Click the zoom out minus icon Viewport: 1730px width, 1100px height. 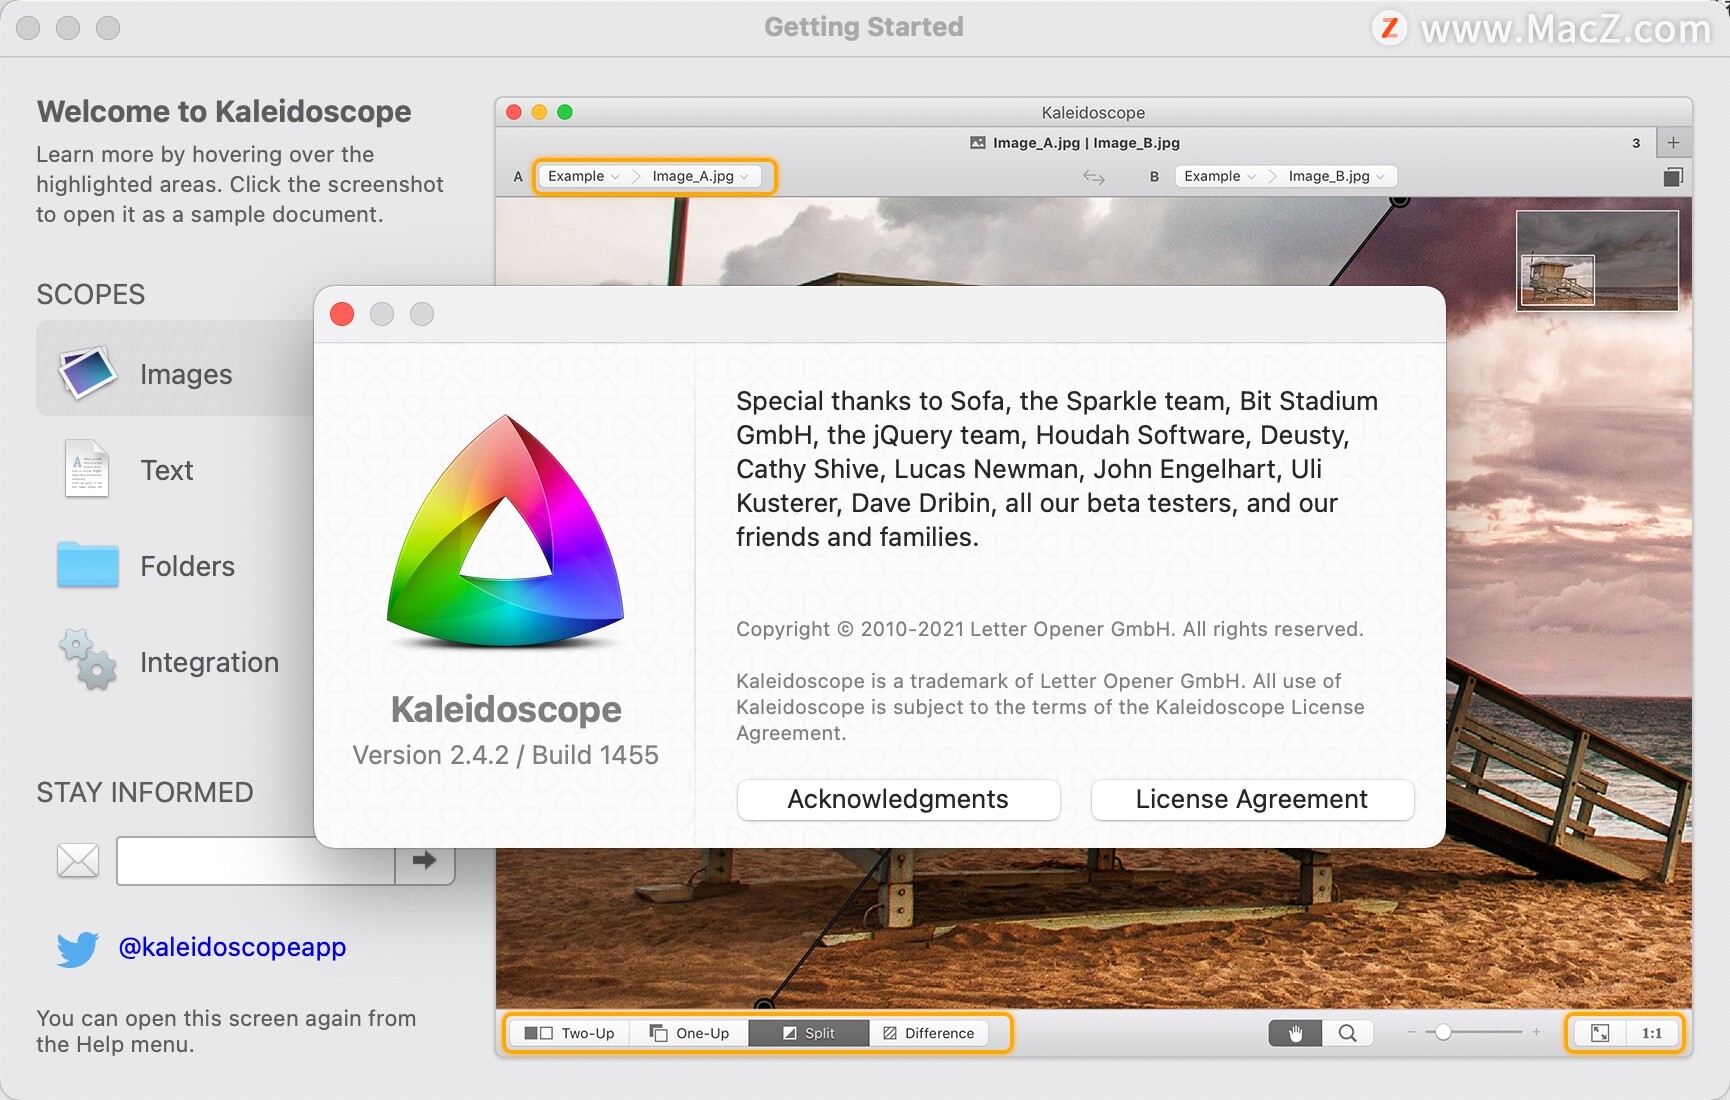pos(1411,1032)
